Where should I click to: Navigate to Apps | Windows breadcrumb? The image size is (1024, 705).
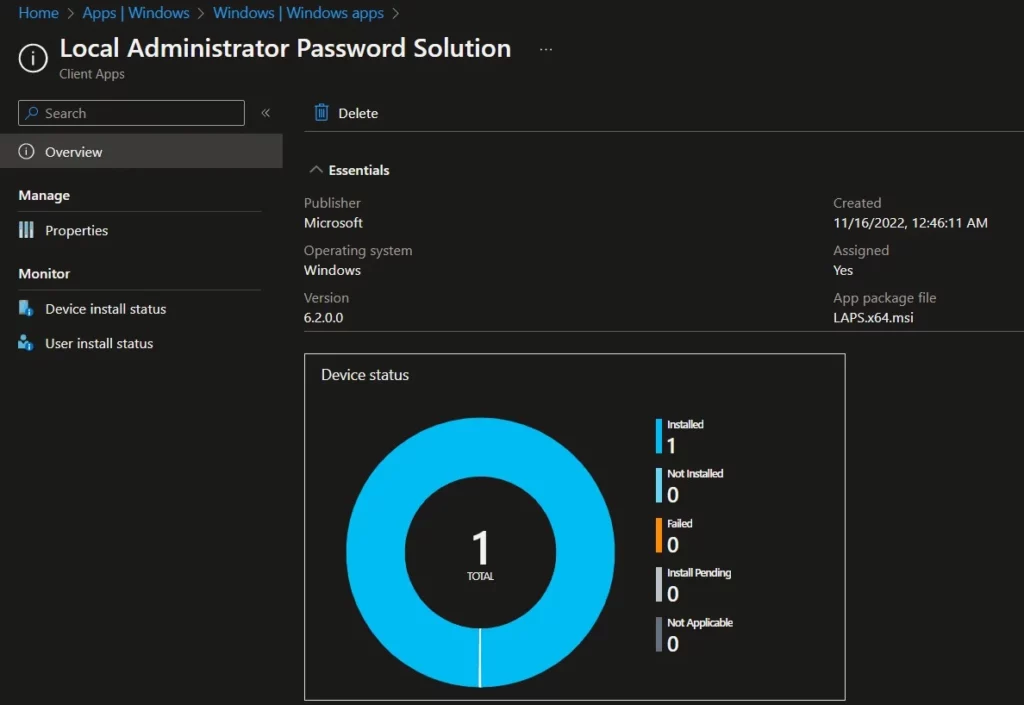[136, 12]
